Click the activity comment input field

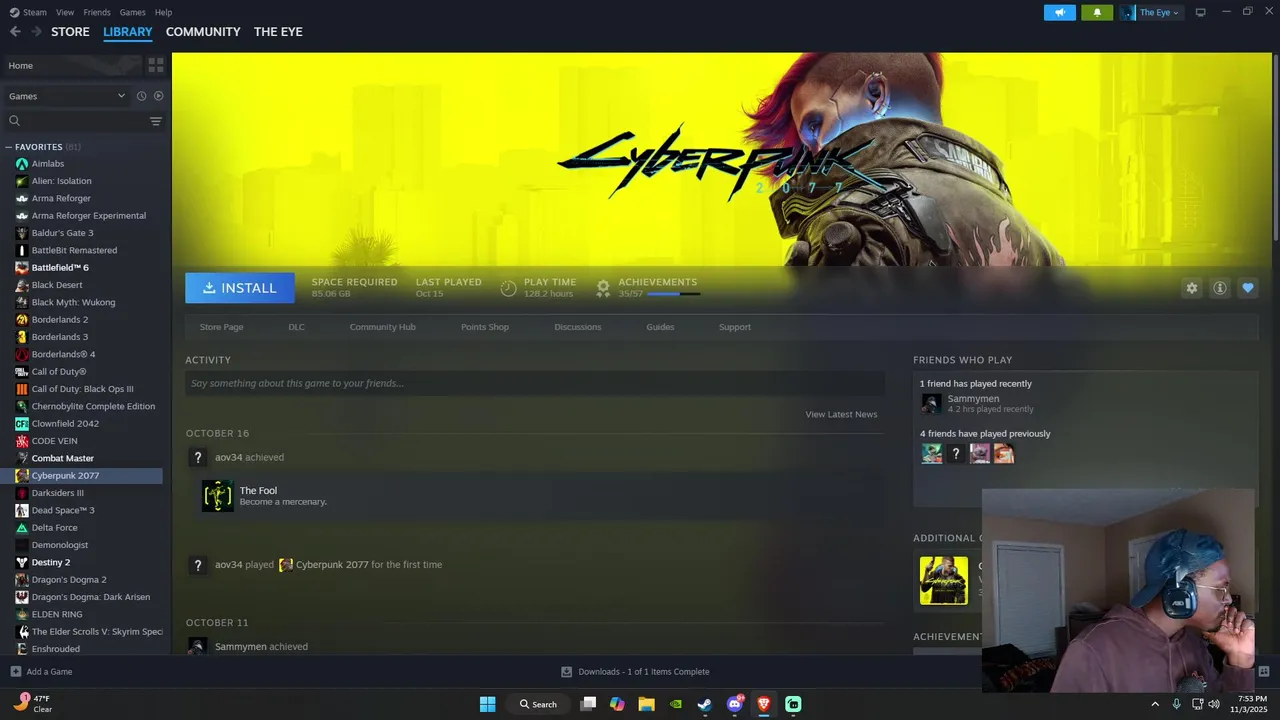pos(535,383)
